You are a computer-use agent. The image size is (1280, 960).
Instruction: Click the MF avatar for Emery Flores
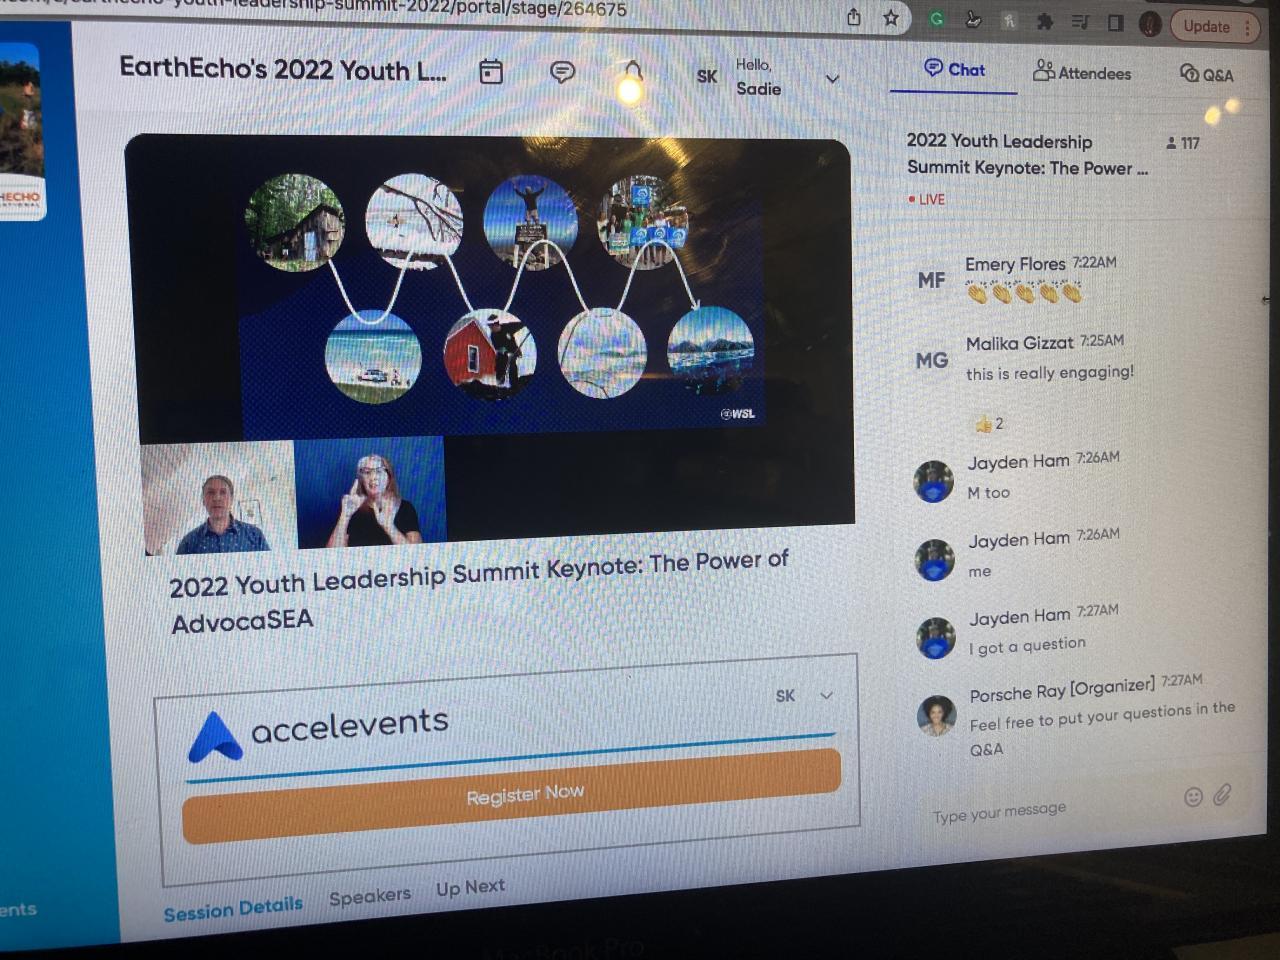pyautogui.click(x=931, y=281)
